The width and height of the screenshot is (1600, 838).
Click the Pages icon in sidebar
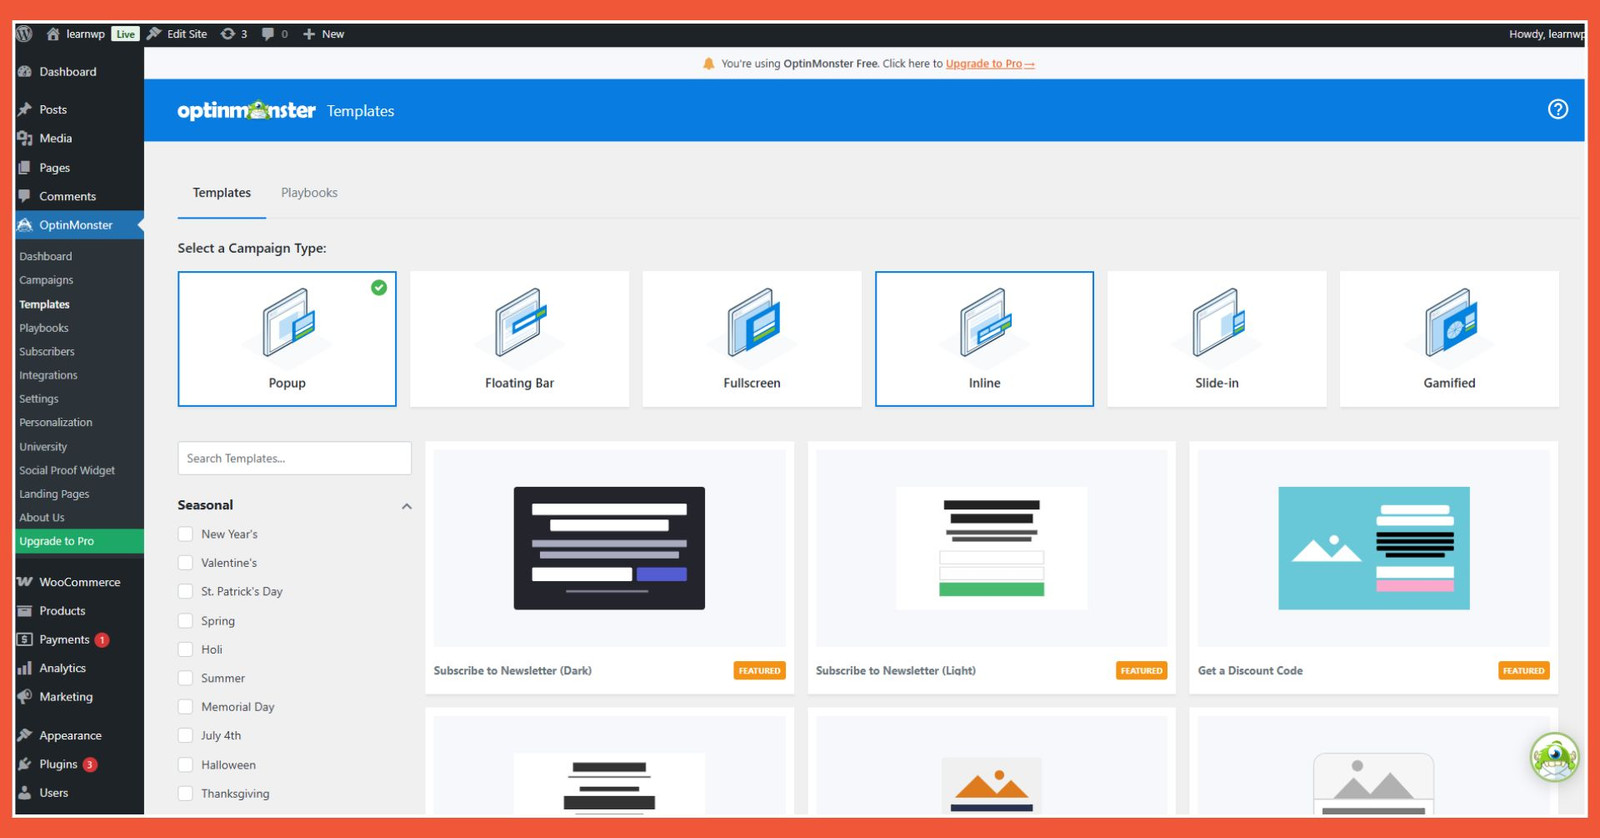[x=25, y=168]
